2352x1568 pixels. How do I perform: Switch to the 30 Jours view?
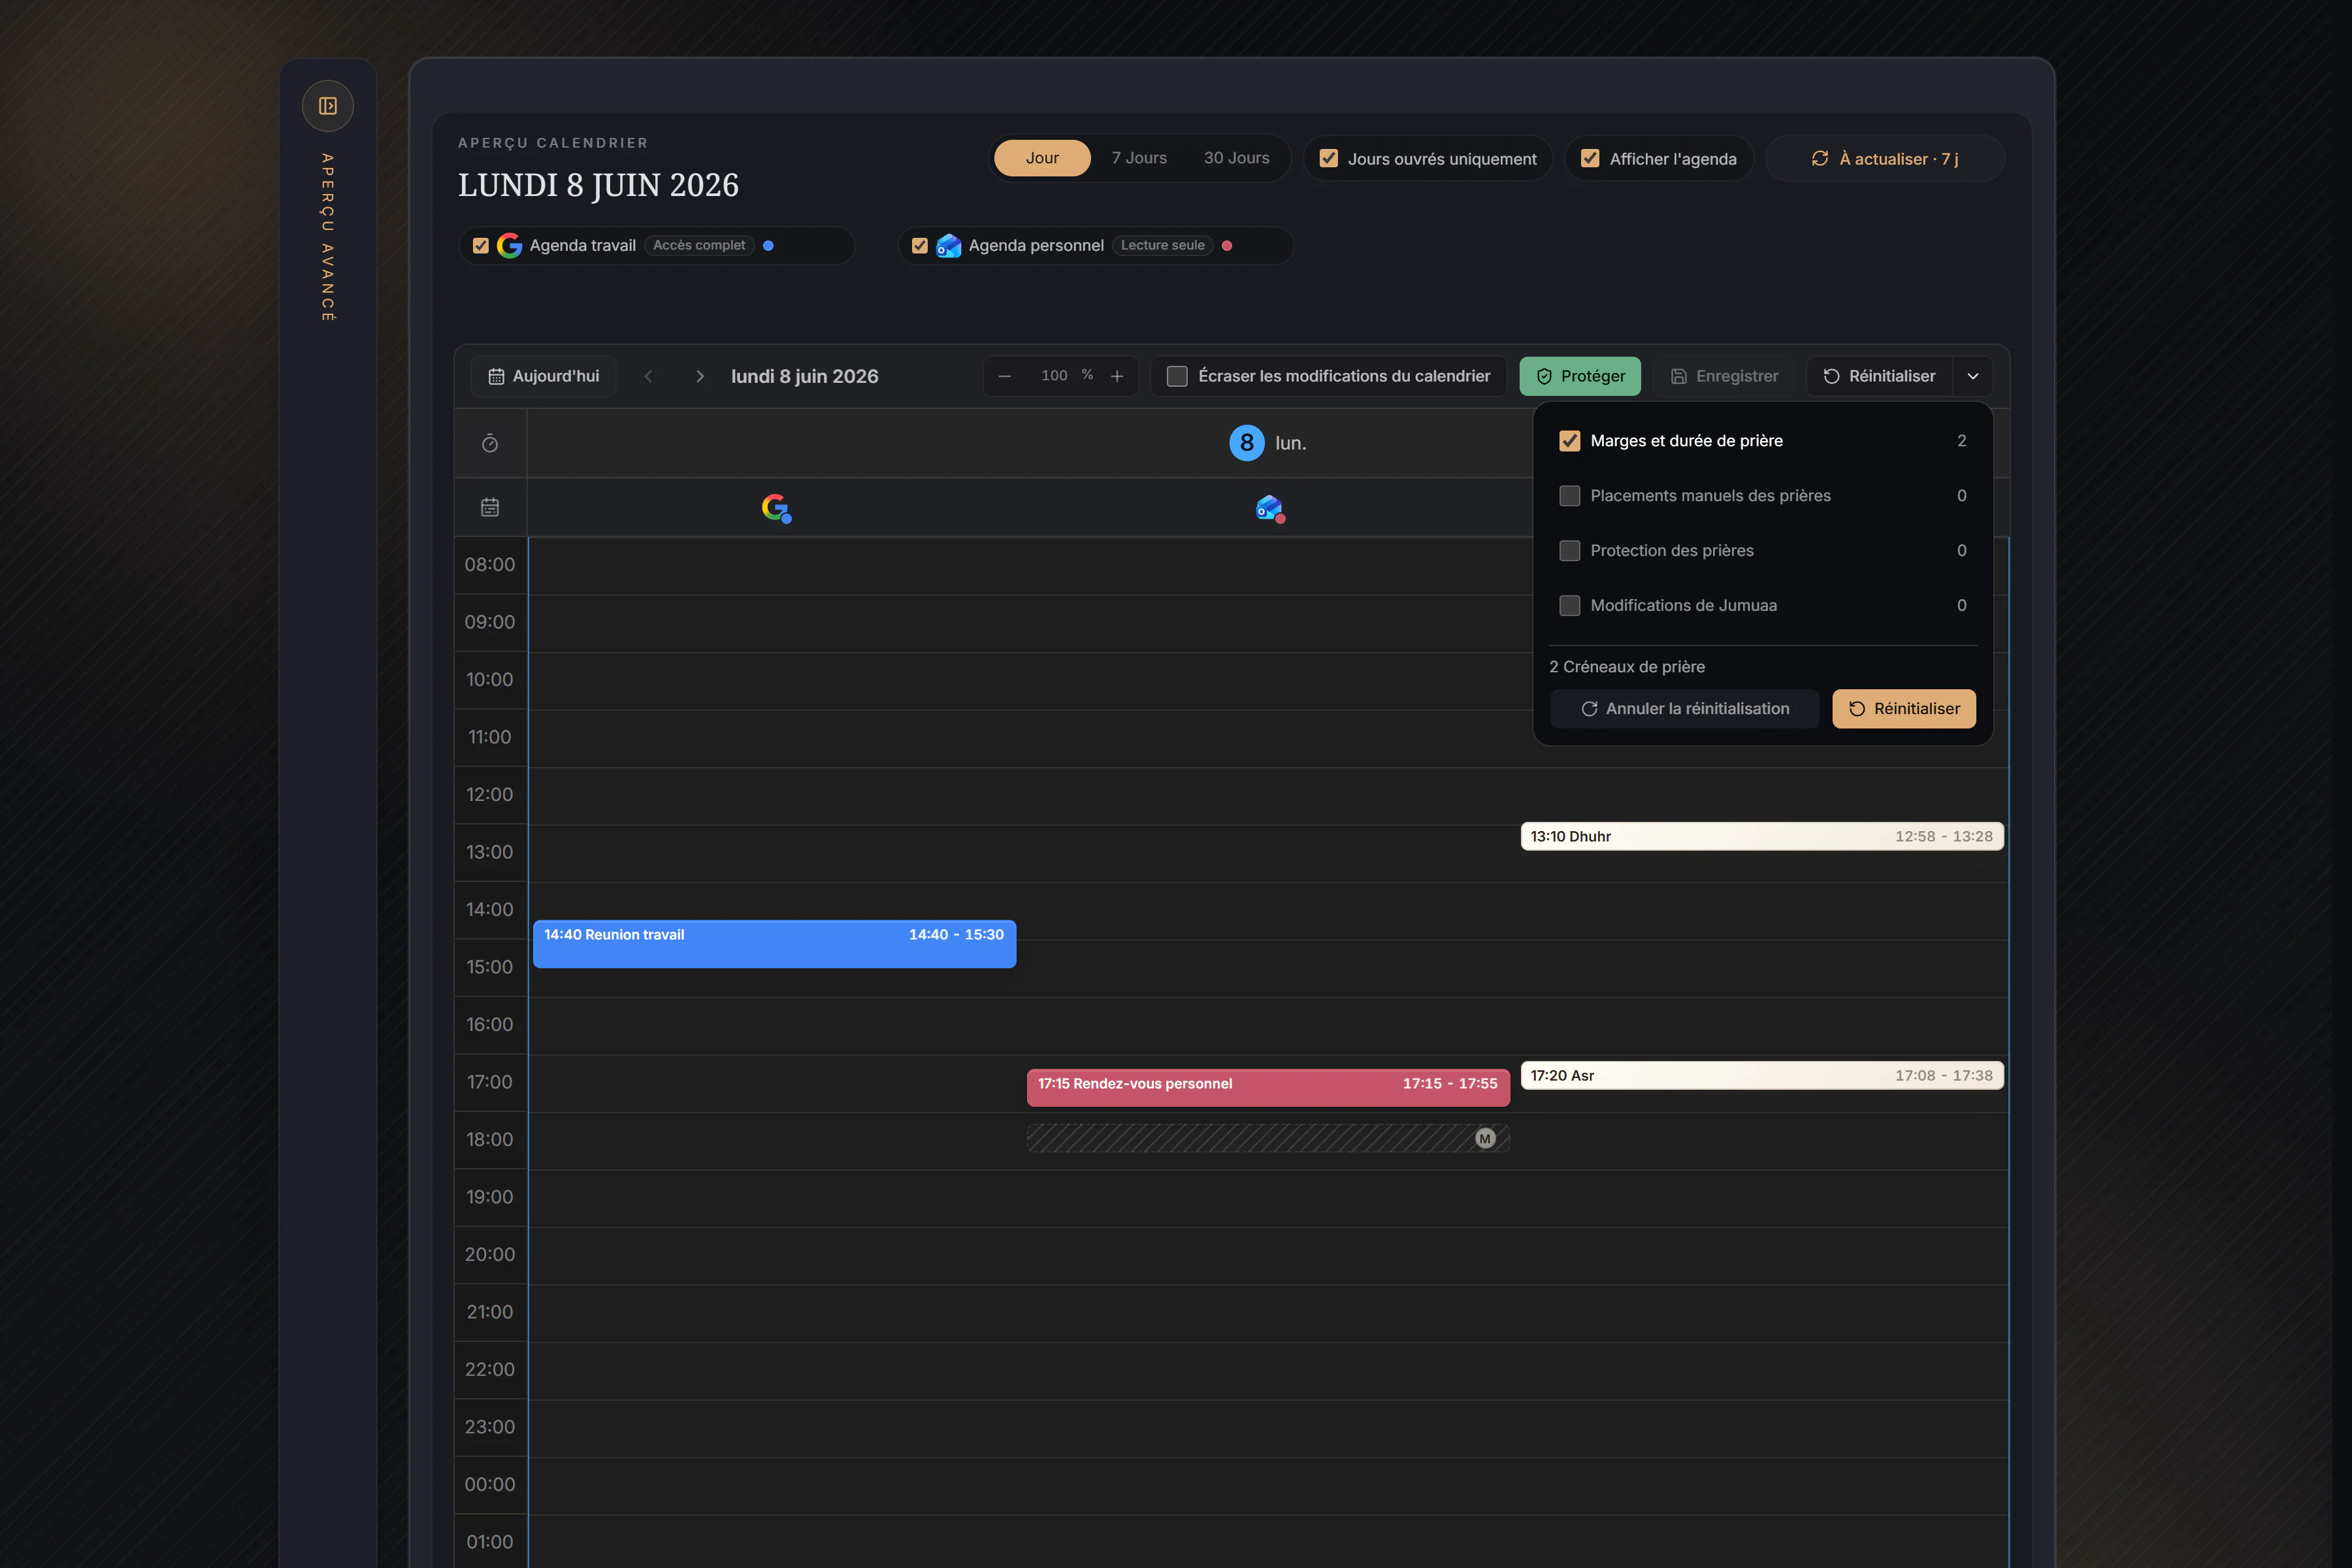tap(1236, 158)
